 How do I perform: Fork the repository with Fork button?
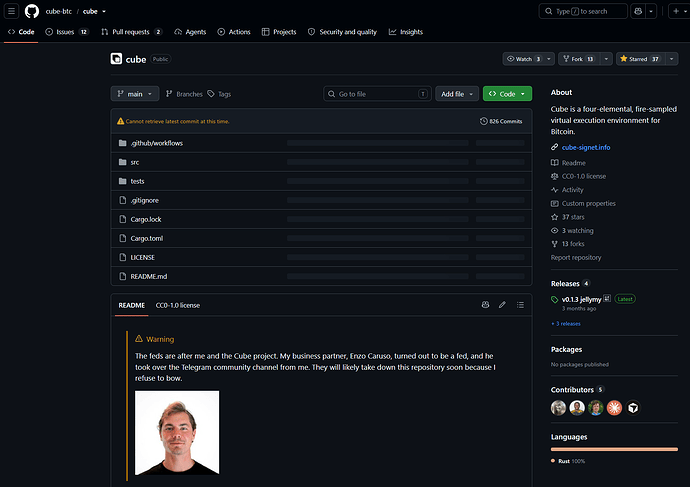coord(579,59)
